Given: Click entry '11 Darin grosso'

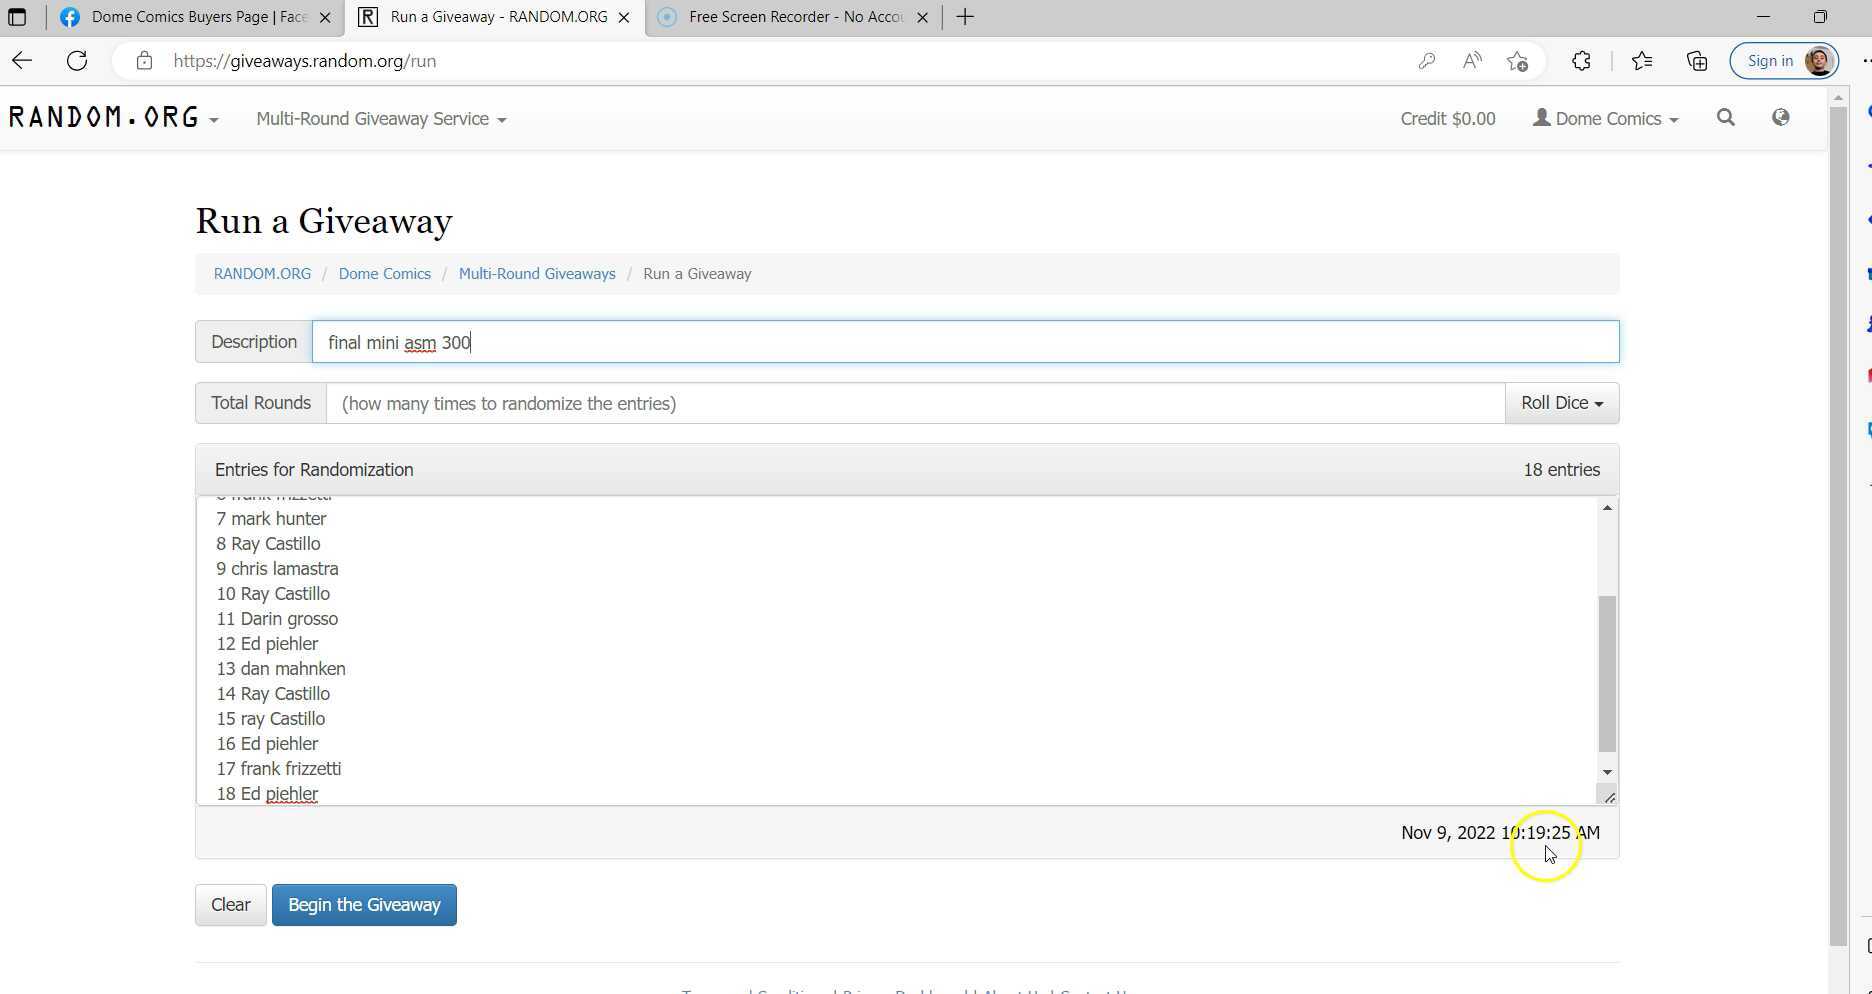Looking at the screenshot, I should [277, 619].
